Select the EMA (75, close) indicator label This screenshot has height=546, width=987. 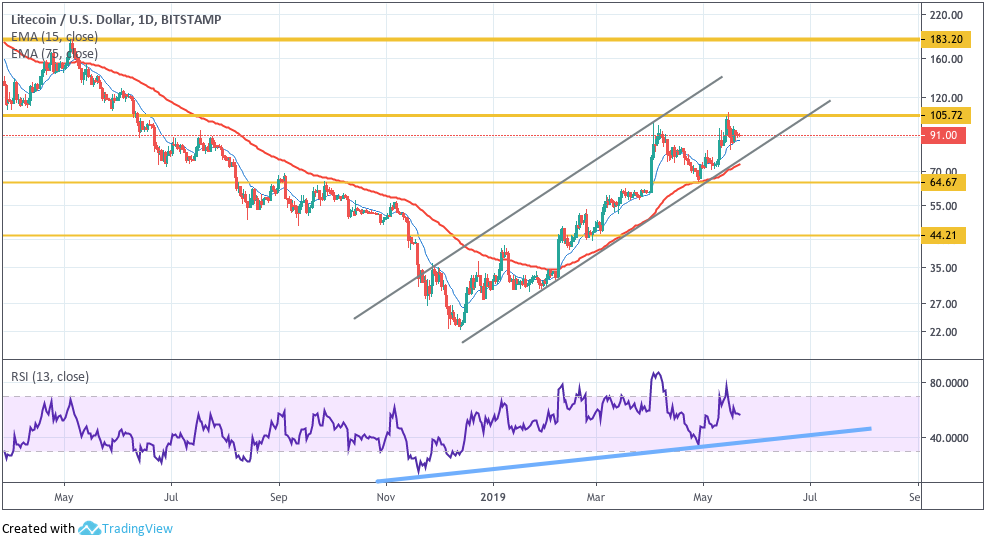54,54
